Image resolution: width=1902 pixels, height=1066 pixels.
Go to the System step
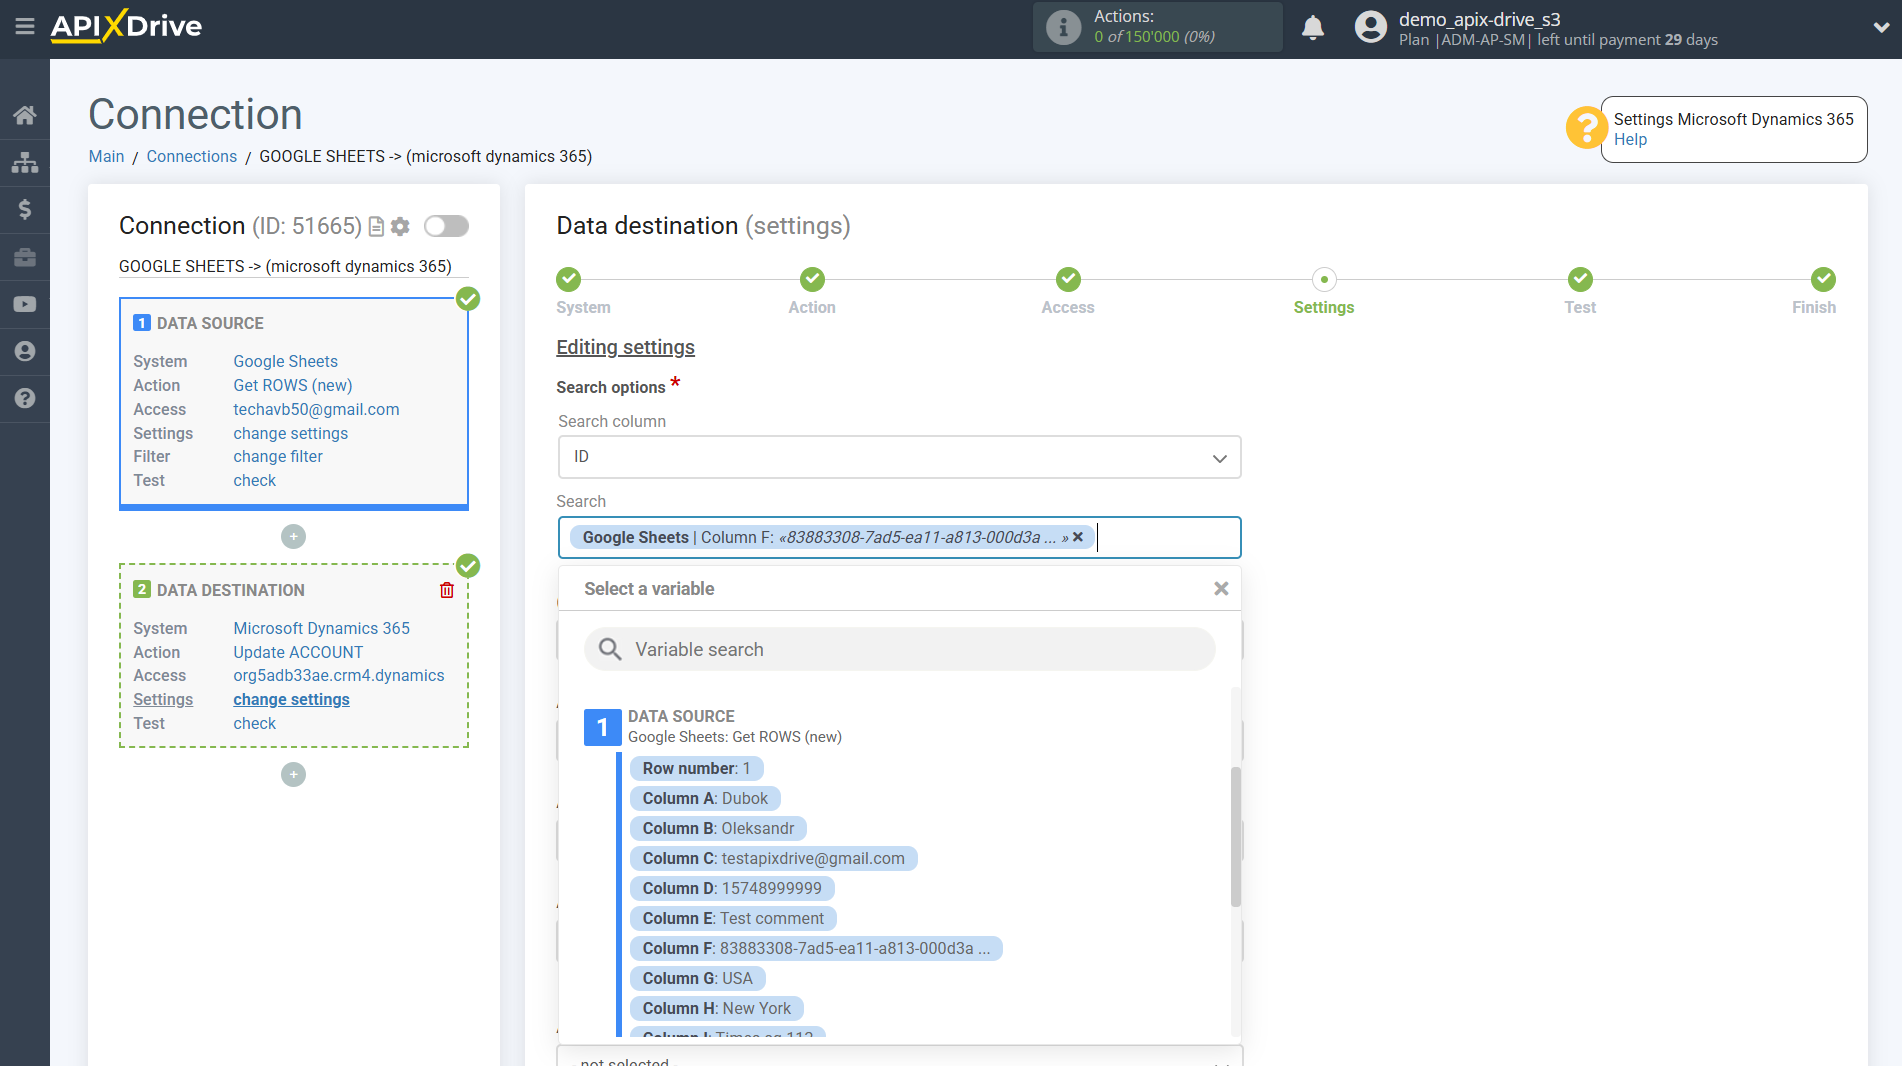coord(569,279)
